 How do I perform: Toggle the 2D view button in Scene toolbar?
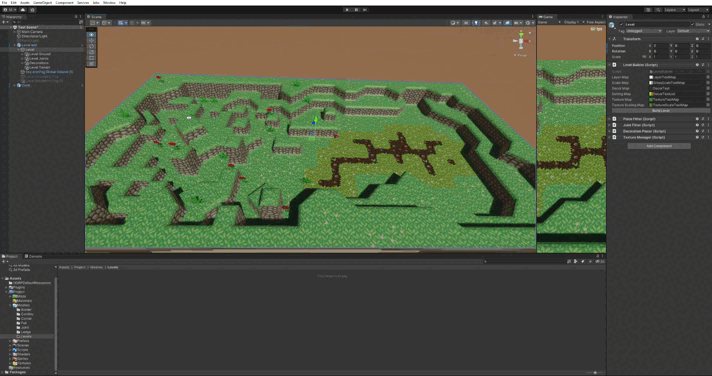(466, 23)
